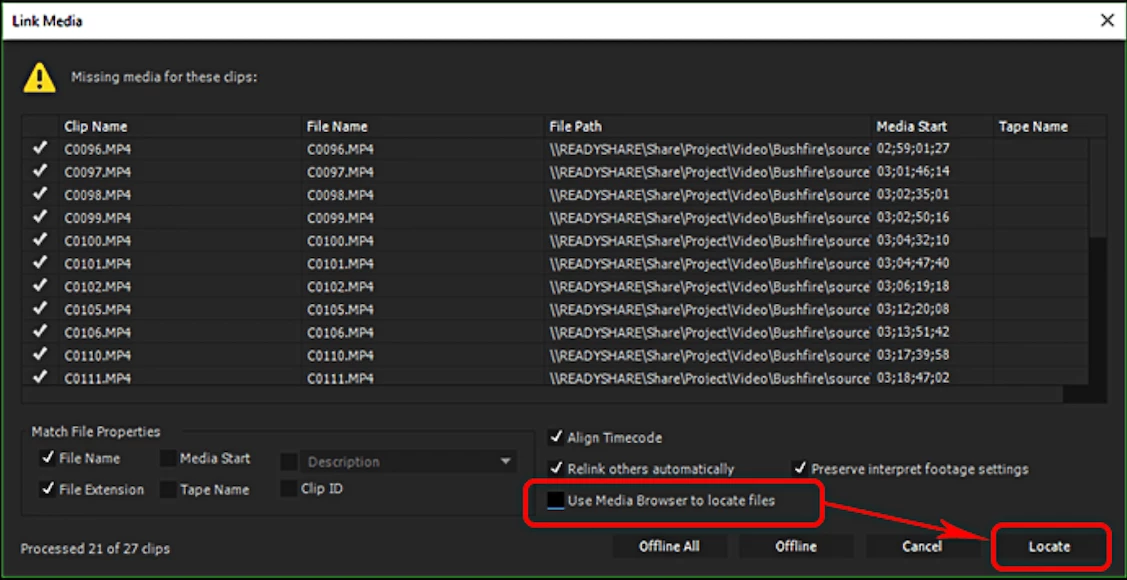Viewport: 1127px width, 580px height.
Task: Open the Description dropdown list
Action: click(x=408, y=461)
